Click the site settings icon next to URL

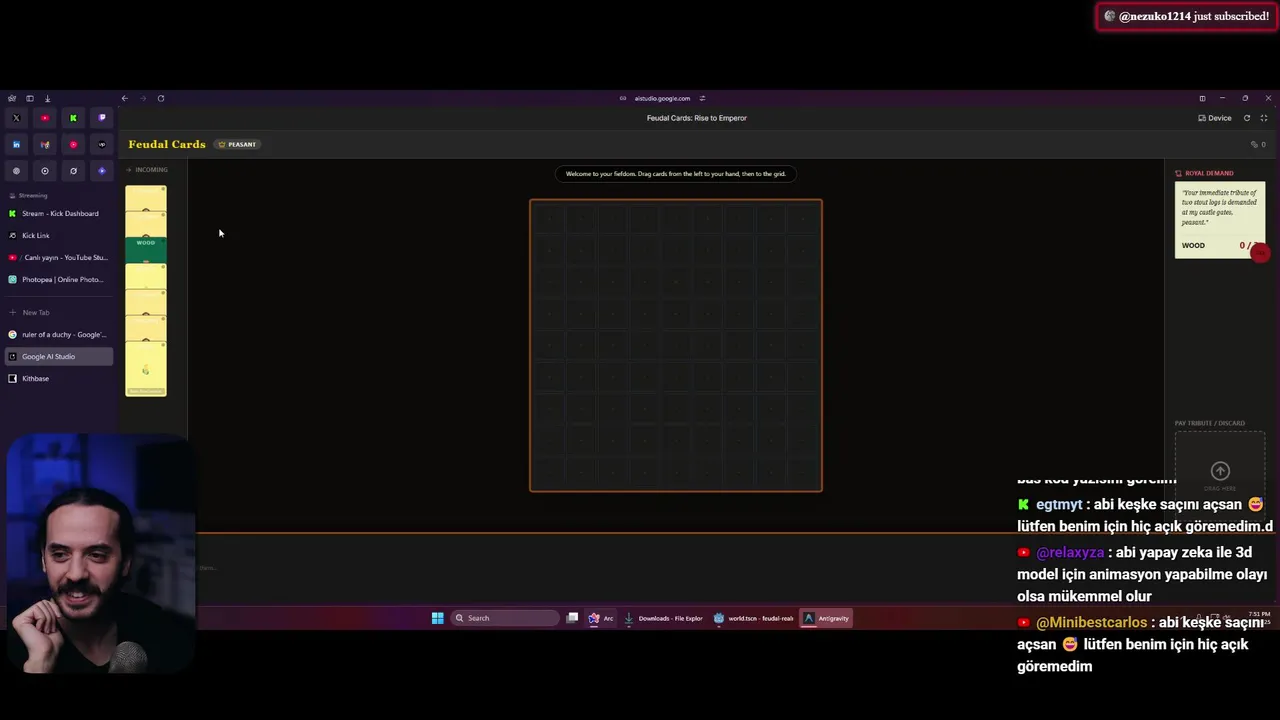tap(702, 98)
